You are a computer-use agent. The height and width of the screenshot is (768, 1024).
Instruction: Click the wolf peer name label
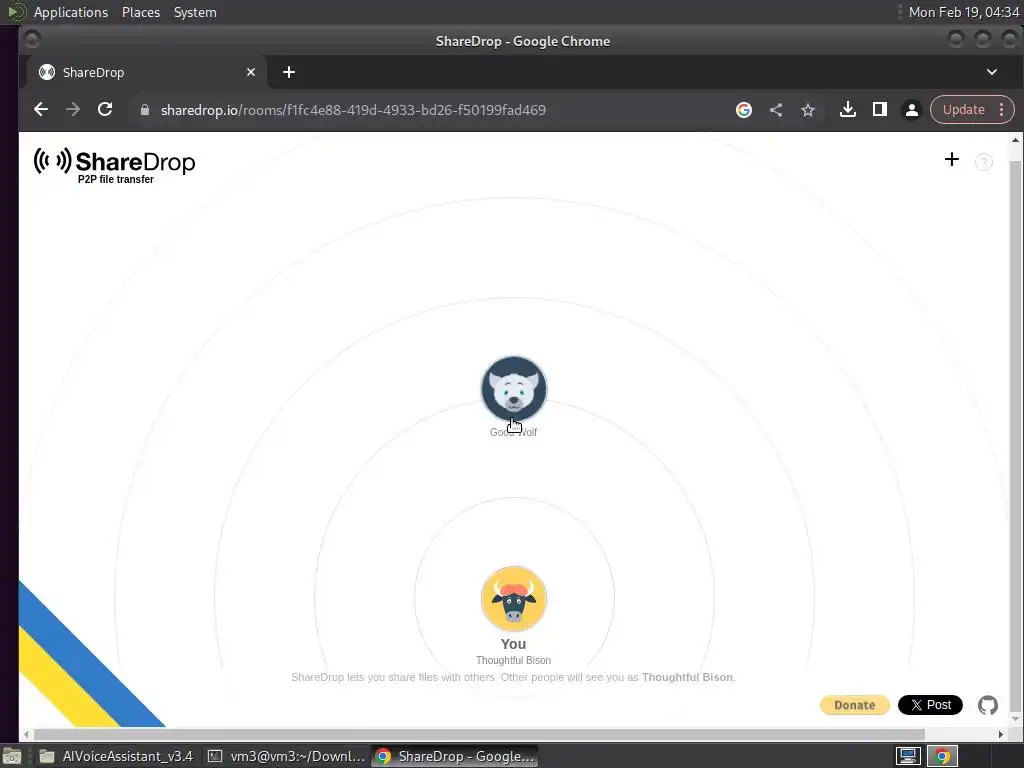[x=513, y=432]
